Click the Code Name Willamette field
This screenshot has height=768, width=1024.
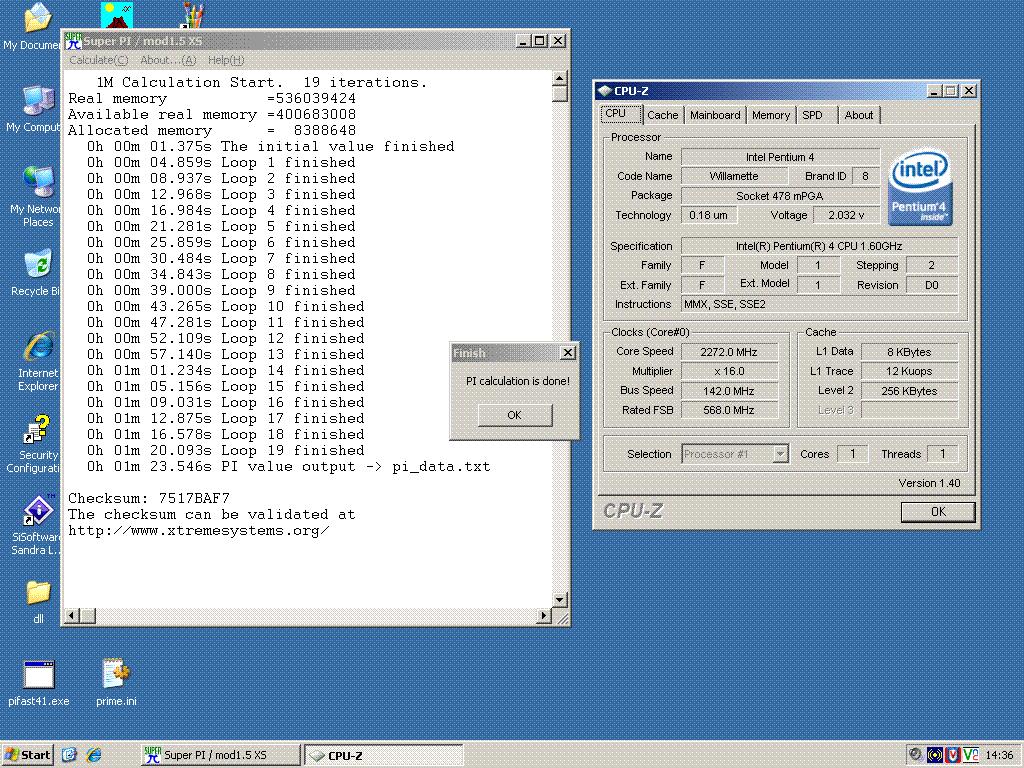click(734, 176)
